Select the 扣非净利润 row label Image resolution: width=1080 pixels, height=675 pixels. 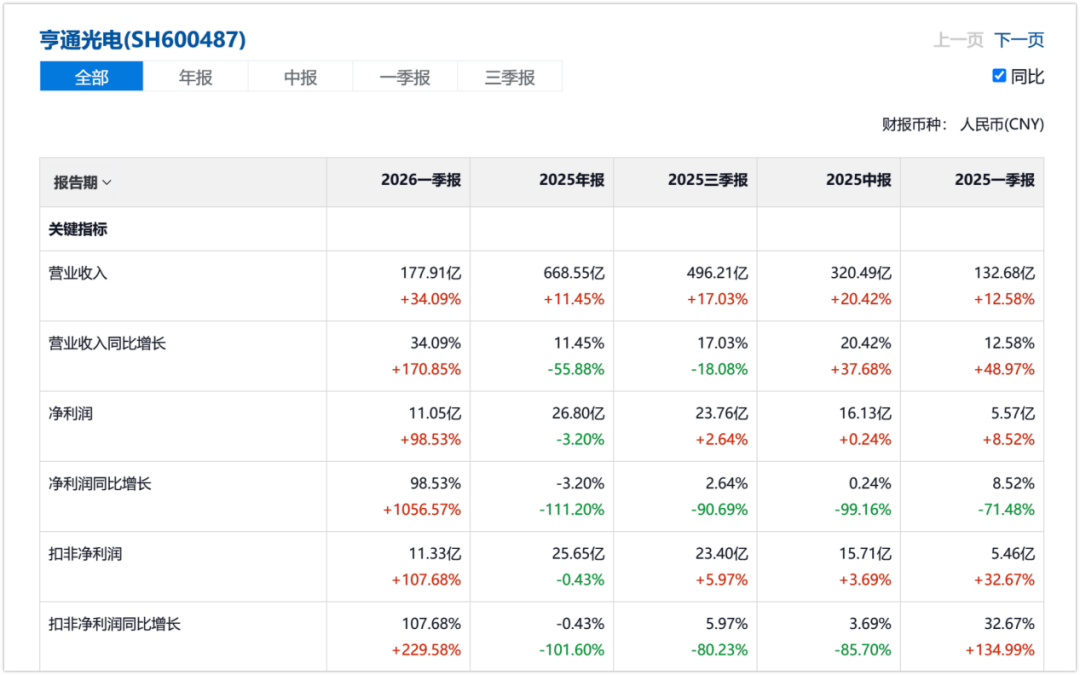85,554
